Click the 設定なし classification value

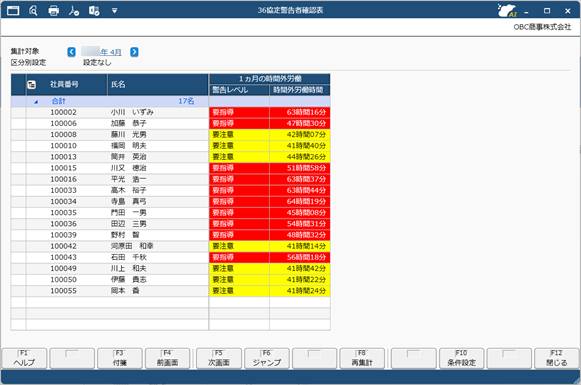[x=97, y=63]
